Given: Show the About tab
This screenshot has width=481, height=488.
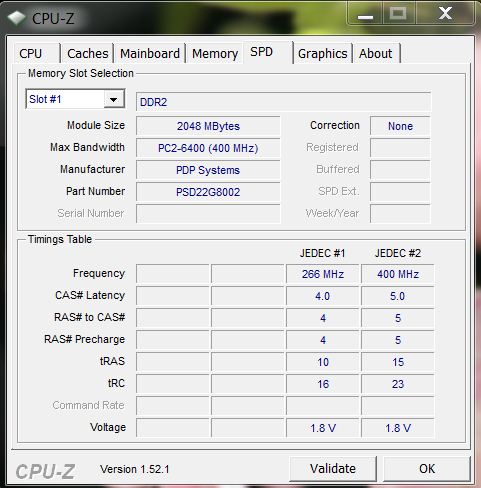Looking at the screenshot, I should (x=377, y=53).
